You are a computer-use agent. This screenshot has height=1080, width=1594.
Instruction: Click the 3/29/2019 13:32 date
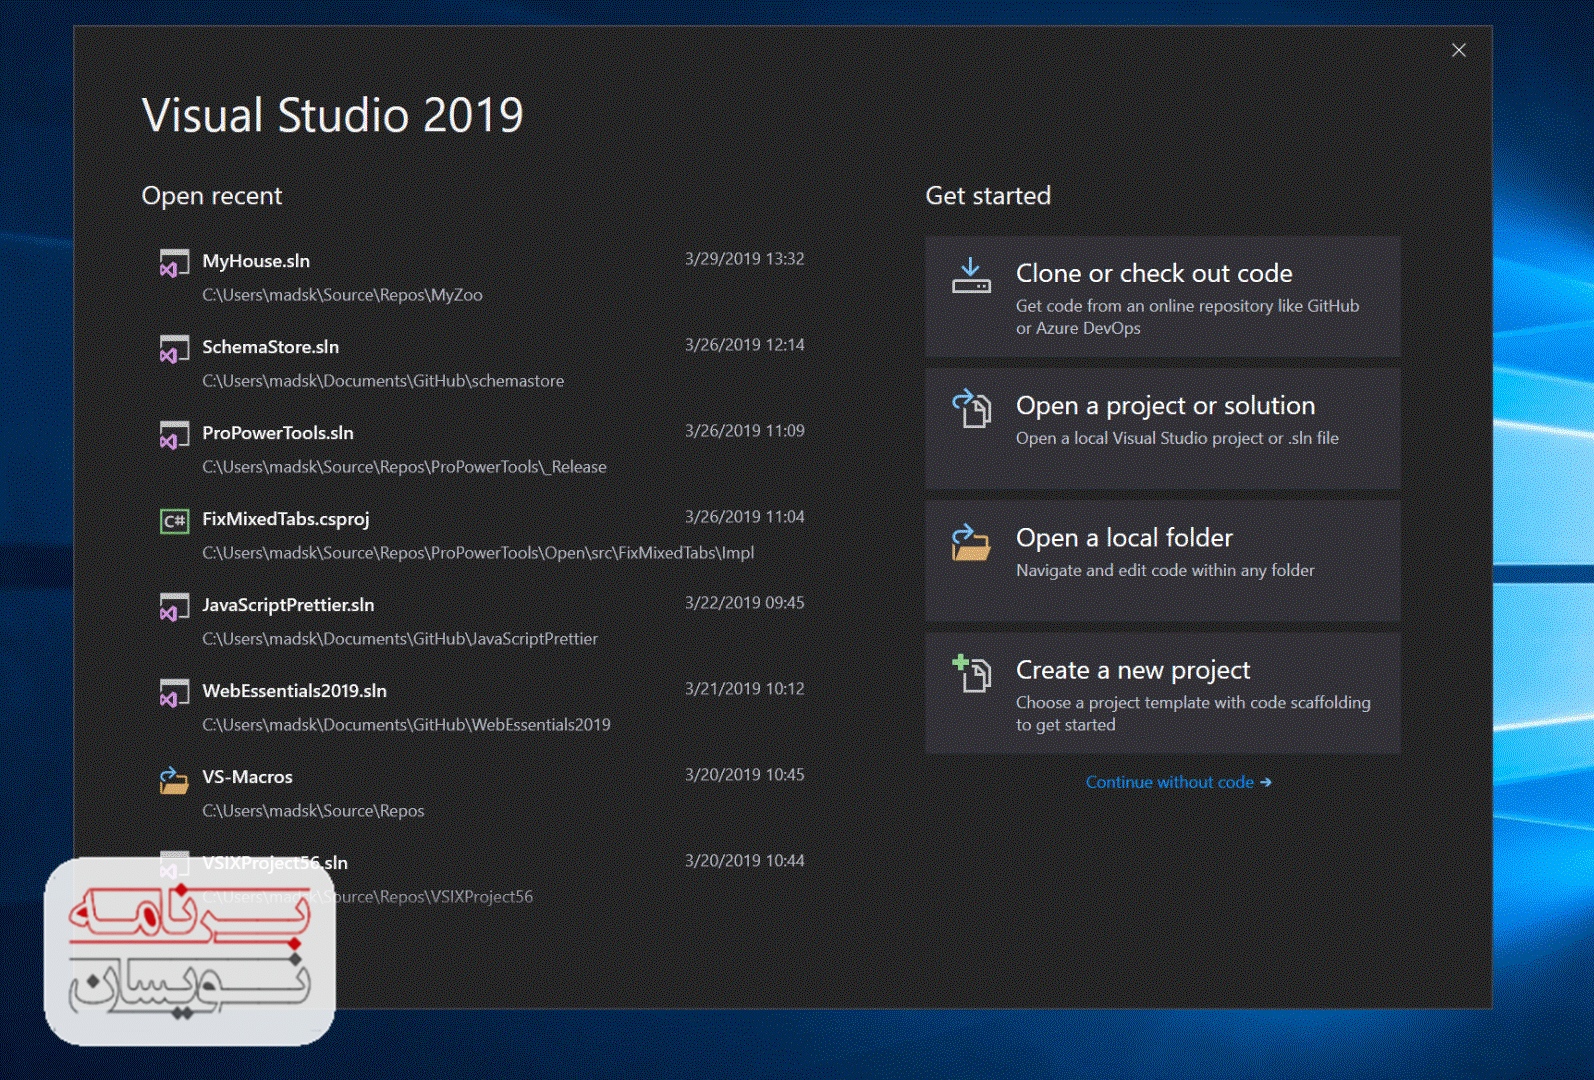coord(744,259)
